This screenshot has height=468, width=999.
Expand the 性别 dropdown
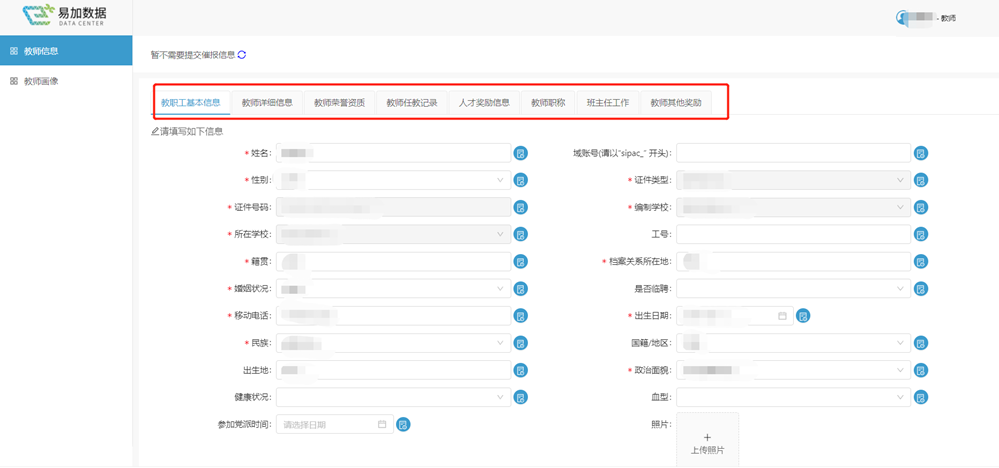(x=393, y=180)
